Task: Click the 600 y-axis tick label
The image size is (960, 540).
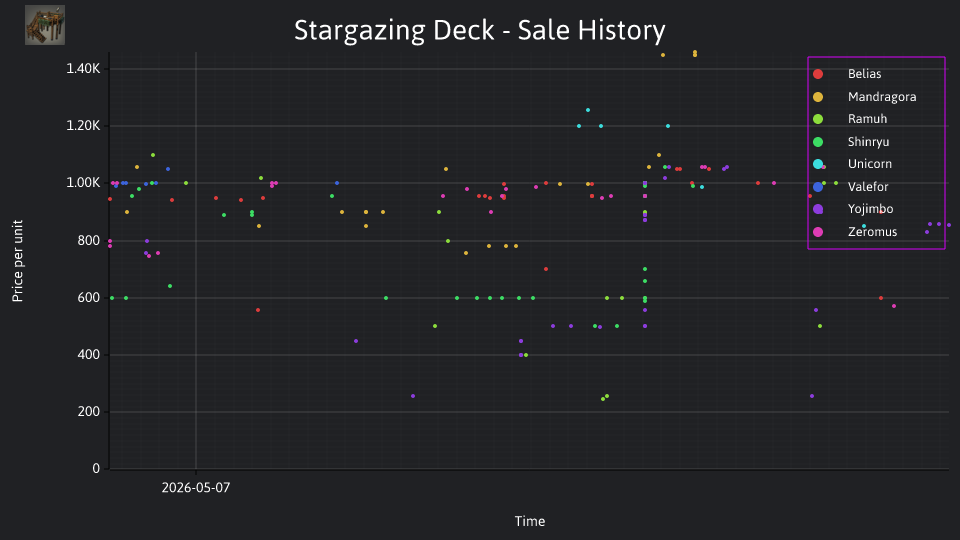Action: (x=88, y=298)
